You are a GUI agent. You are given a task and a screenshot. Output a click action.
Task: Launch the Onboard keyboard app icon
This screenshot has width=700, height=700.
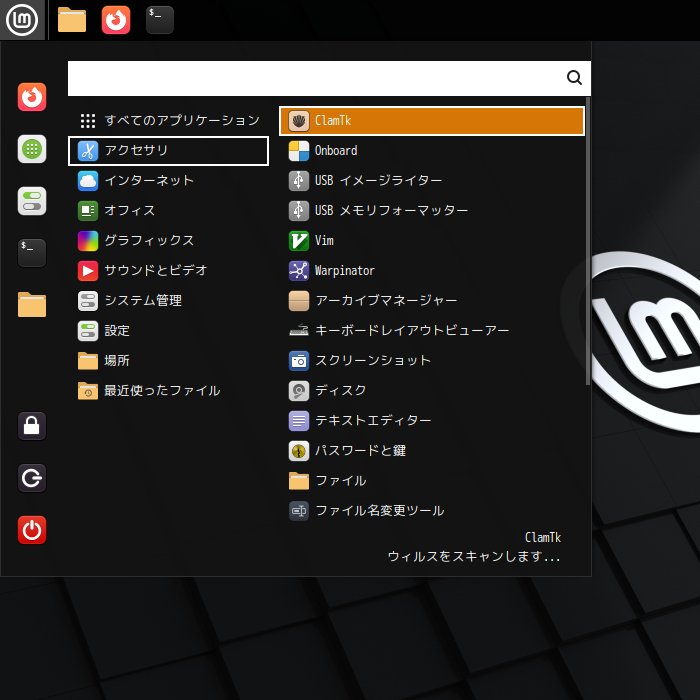pos(299,151)
